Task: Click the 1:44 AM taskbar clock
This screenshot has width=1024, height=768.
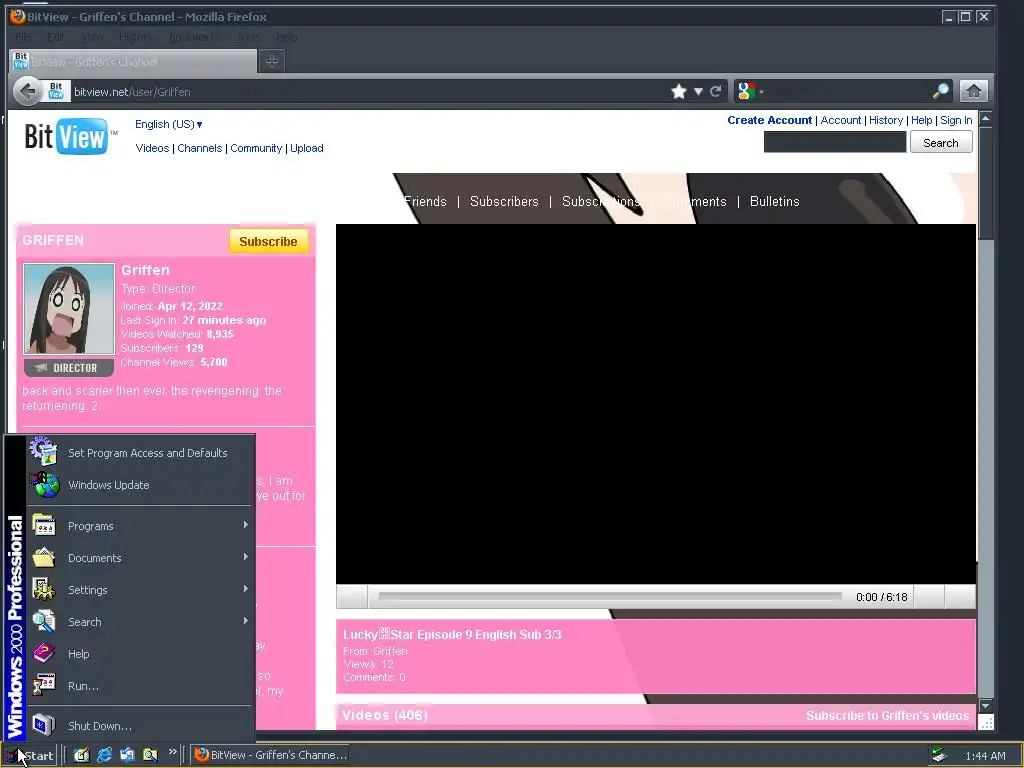Action: coord(985,756)
